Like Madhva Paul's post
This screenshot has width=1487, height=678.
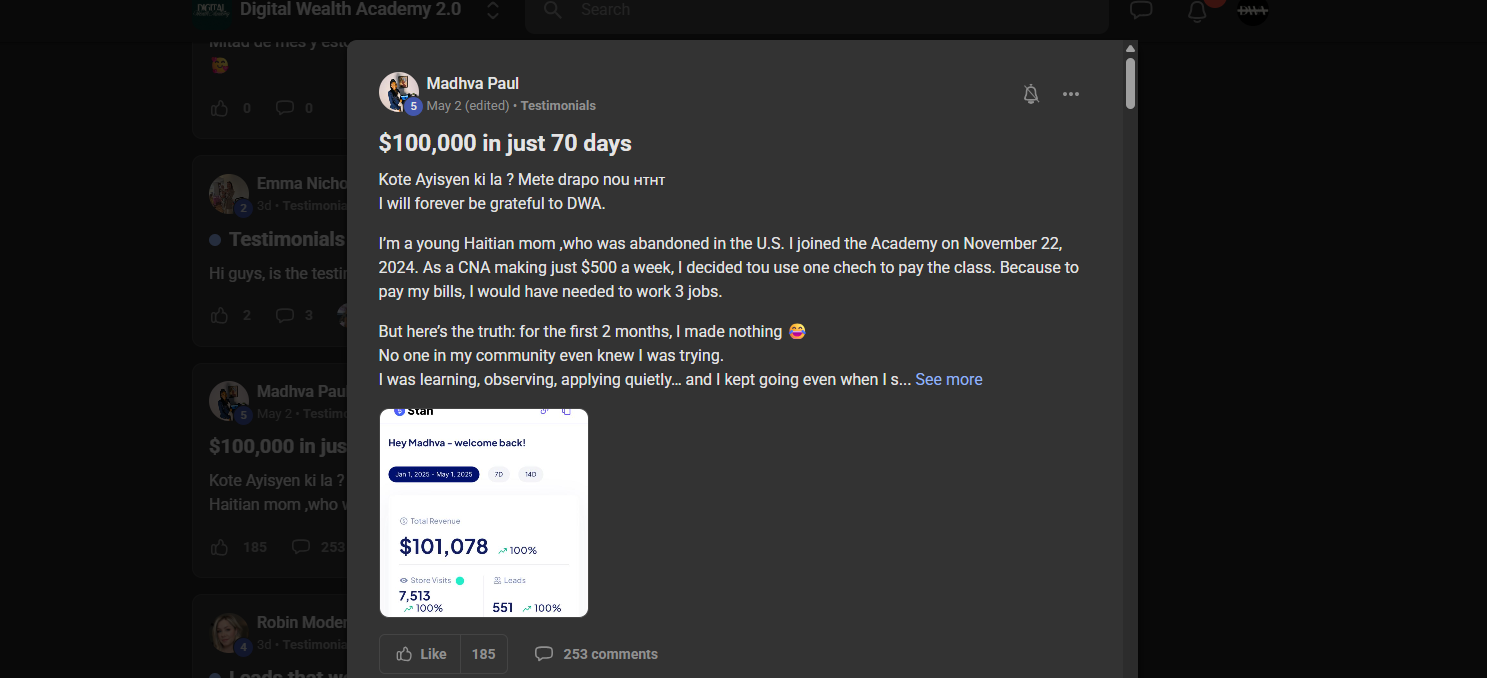(421, 654)
